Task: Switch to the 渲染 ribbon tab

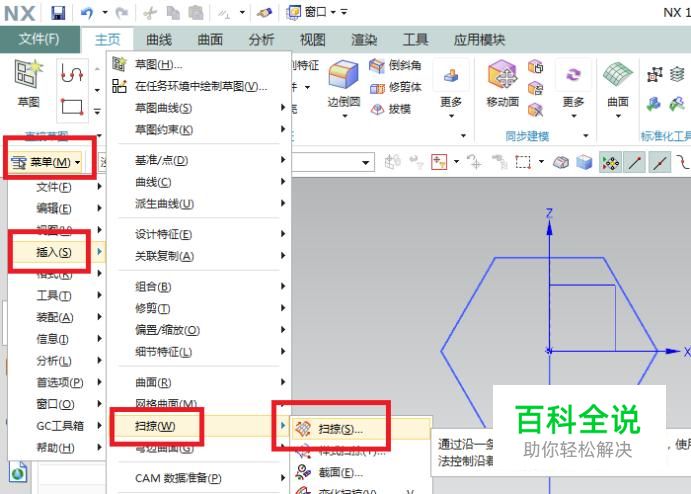Action: [364, 40]
